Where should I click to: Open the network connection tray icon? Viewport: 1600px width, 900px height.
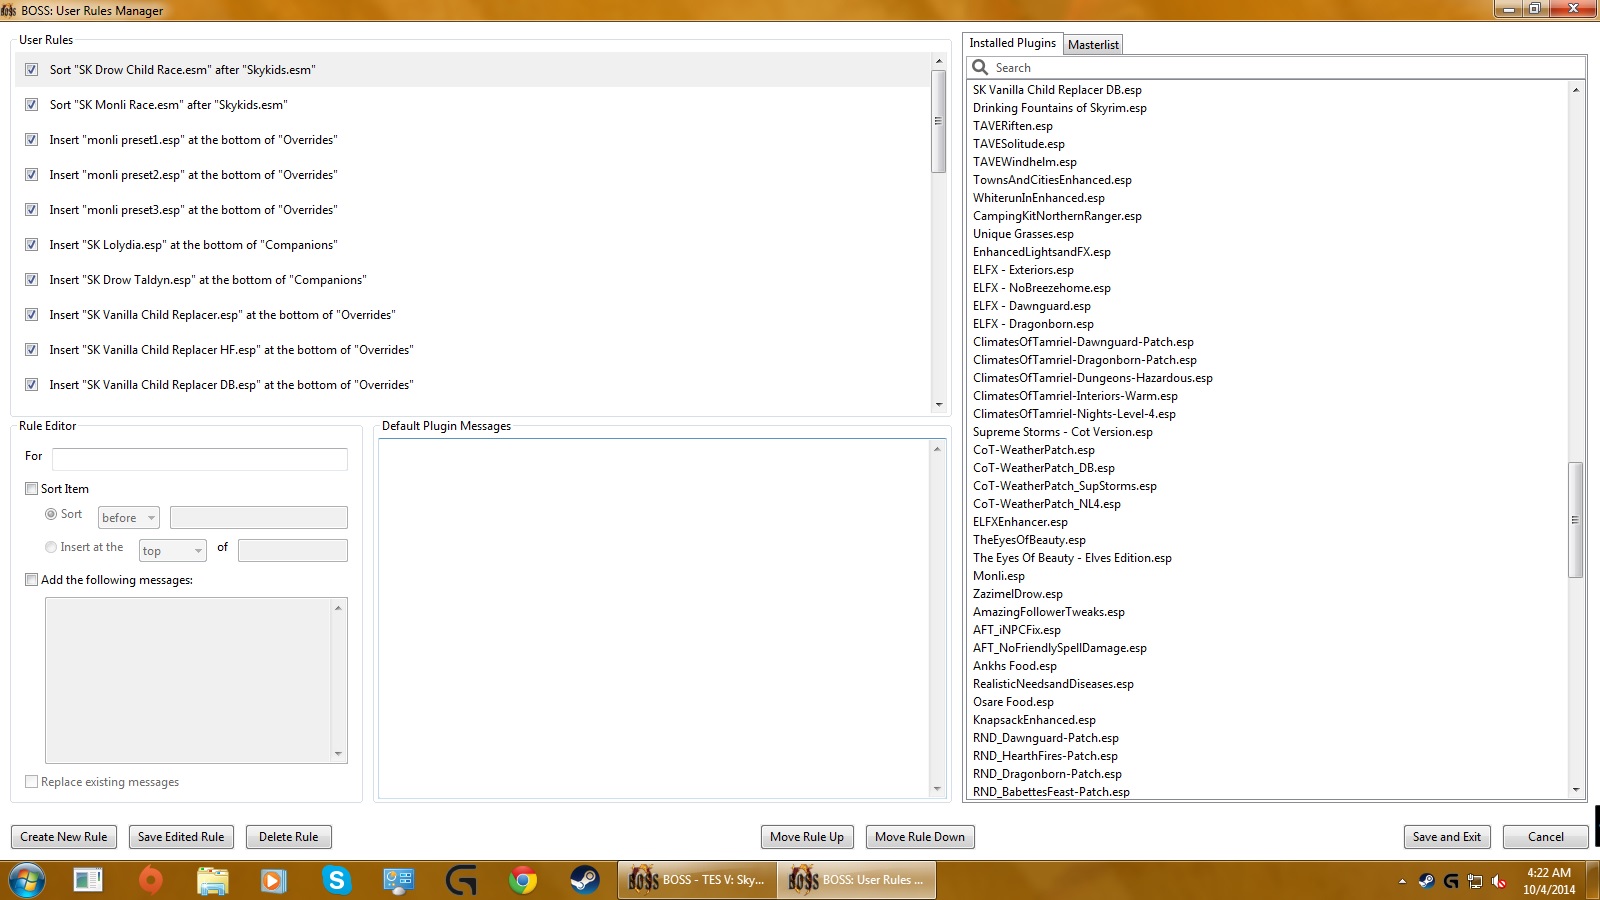pos(1475,881)
